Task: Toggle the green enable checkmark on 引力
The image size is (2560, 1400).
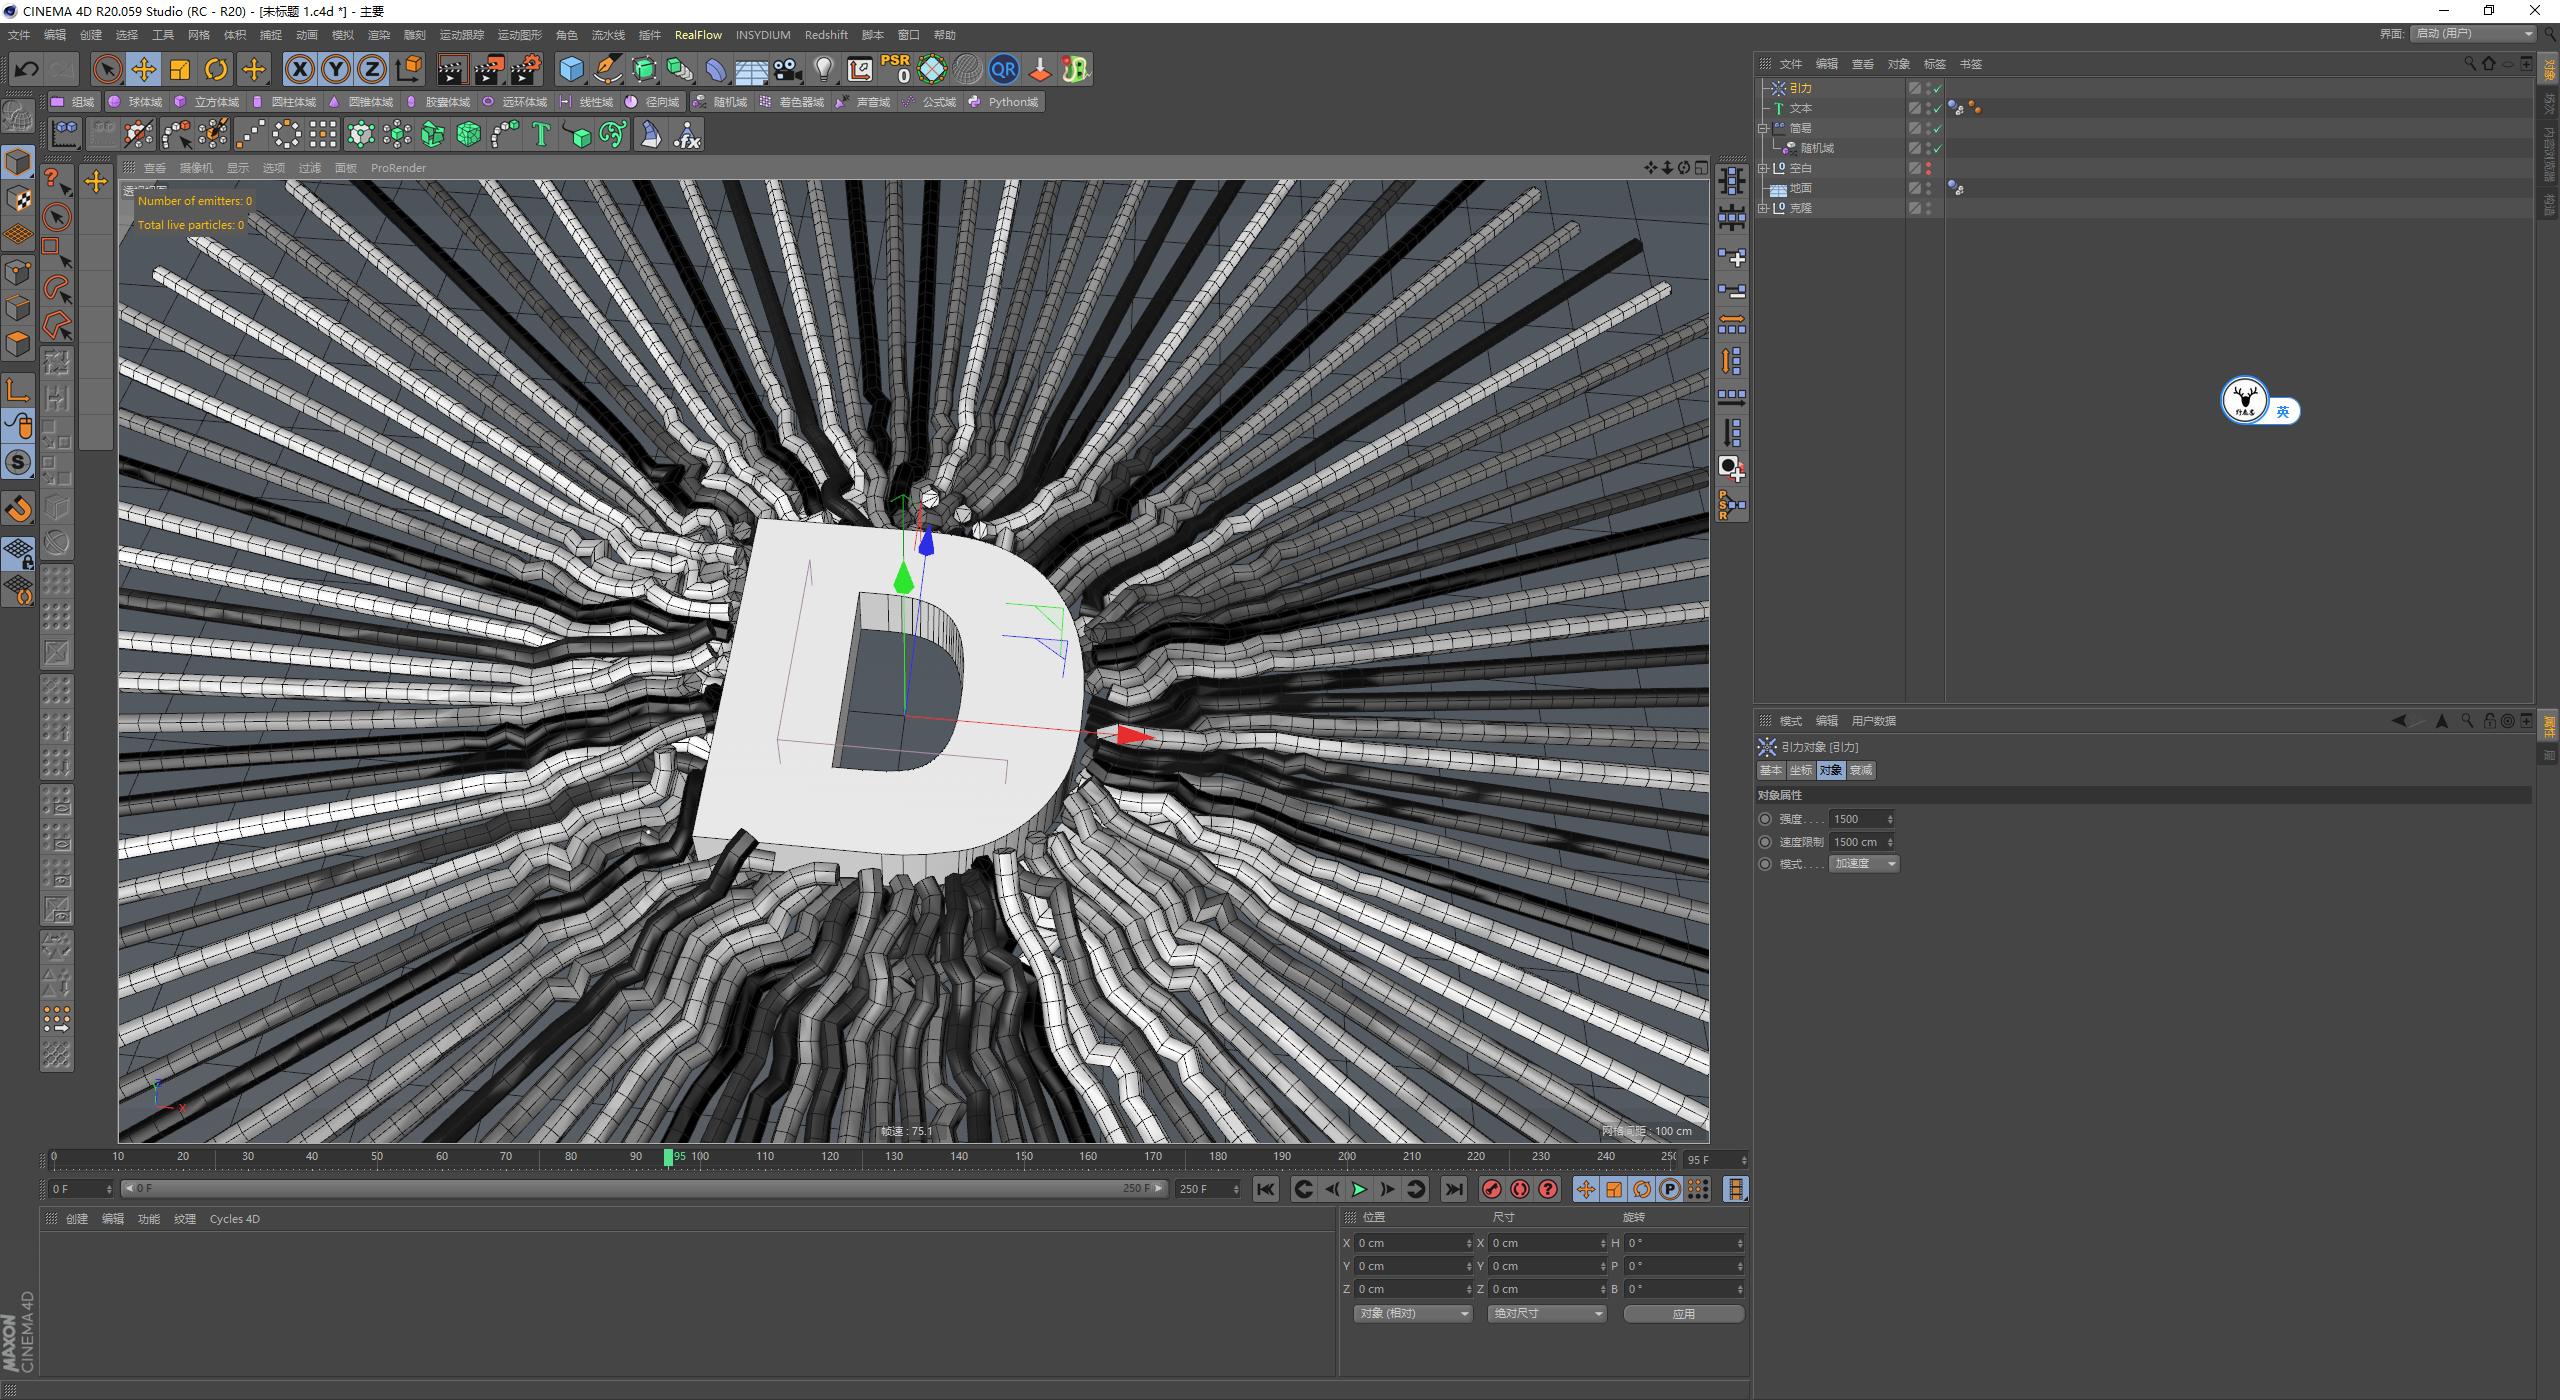Action: pos(1937,88)
